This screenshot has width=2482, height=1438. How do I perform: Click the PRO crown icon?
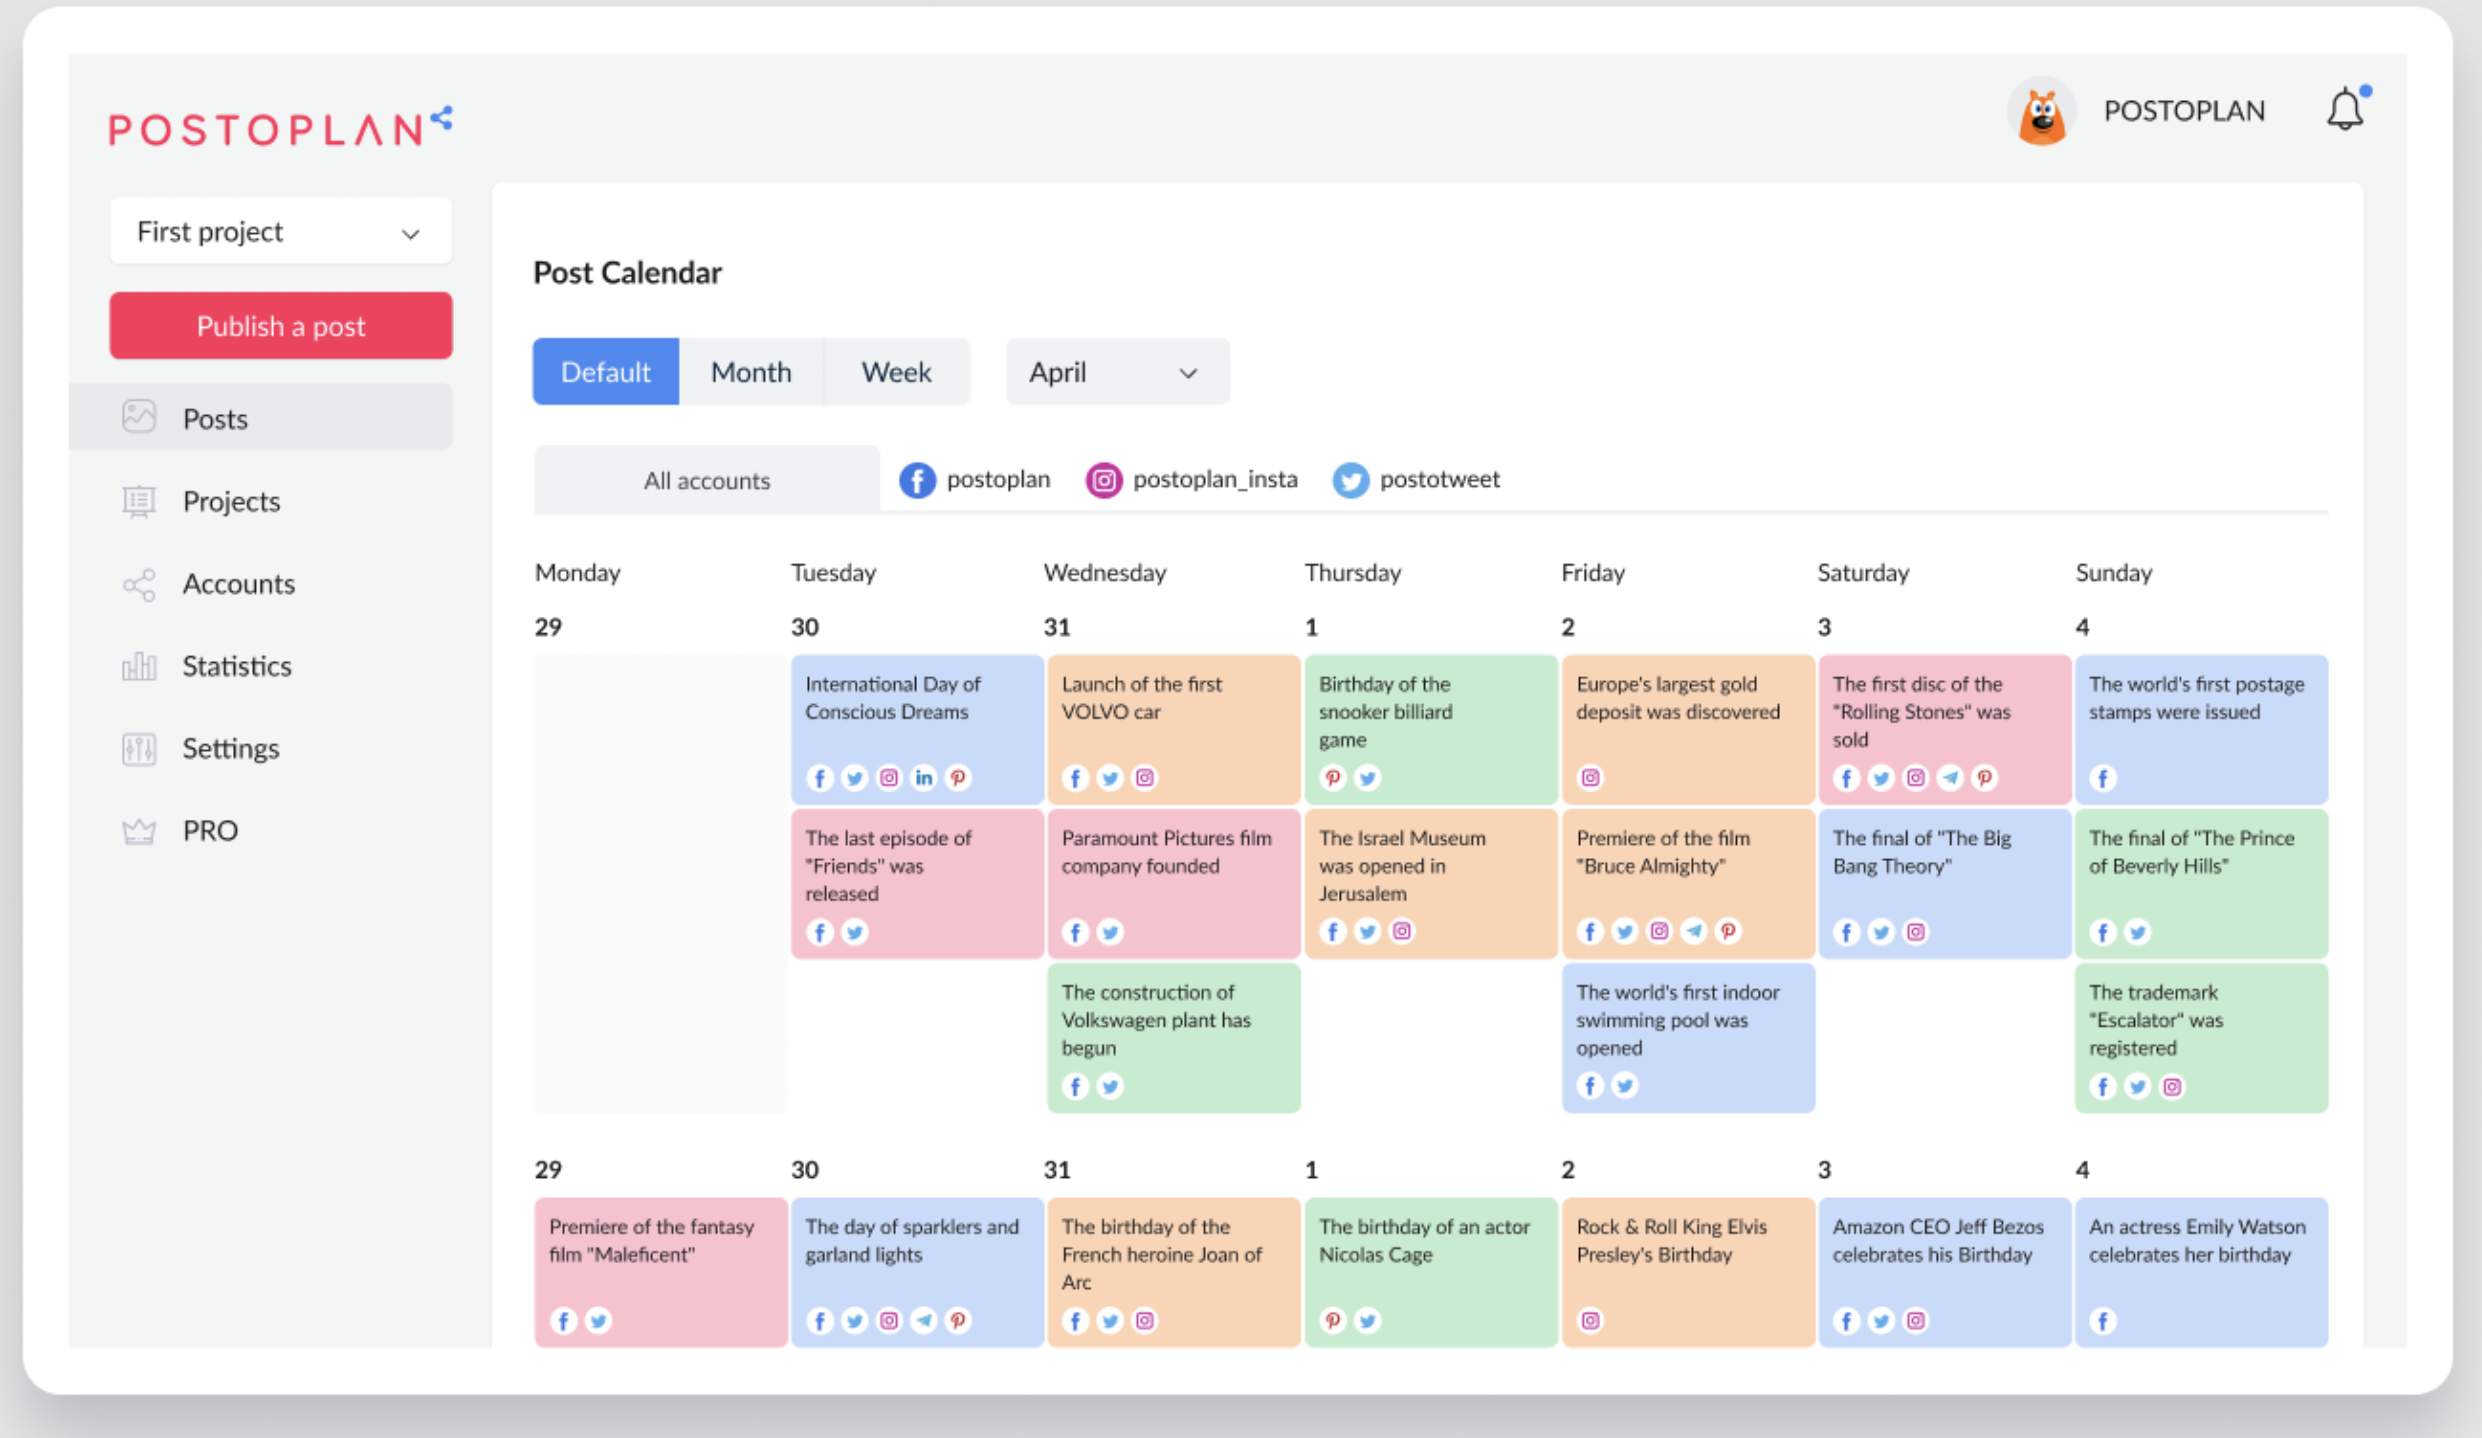[x=139, y=831]
